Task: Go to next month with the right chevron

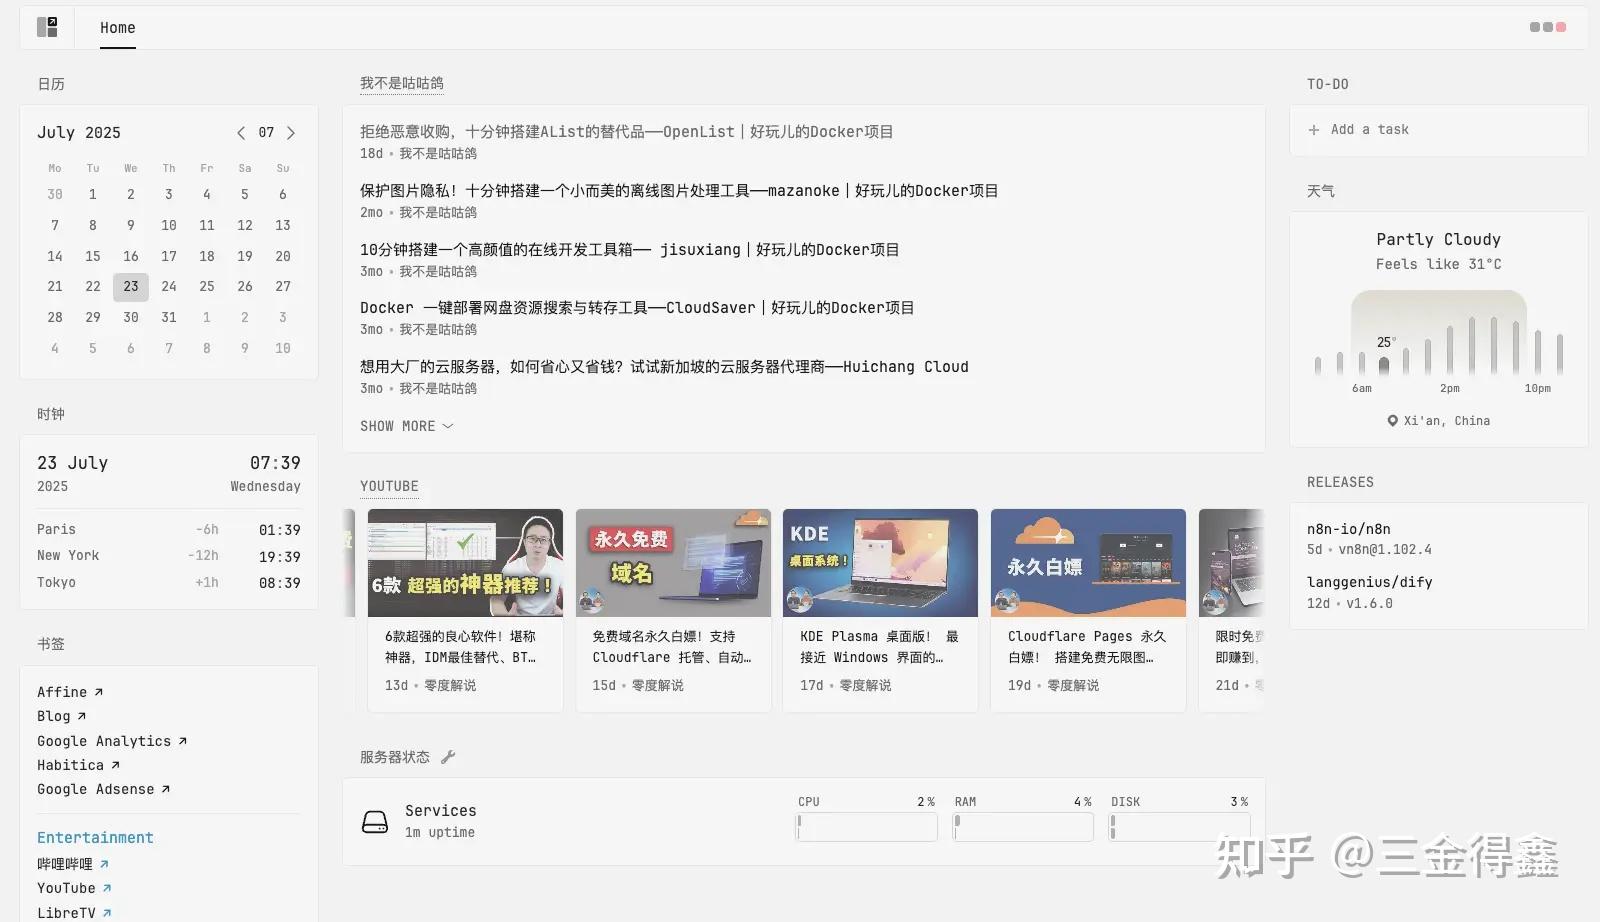Action: point(291,132)
